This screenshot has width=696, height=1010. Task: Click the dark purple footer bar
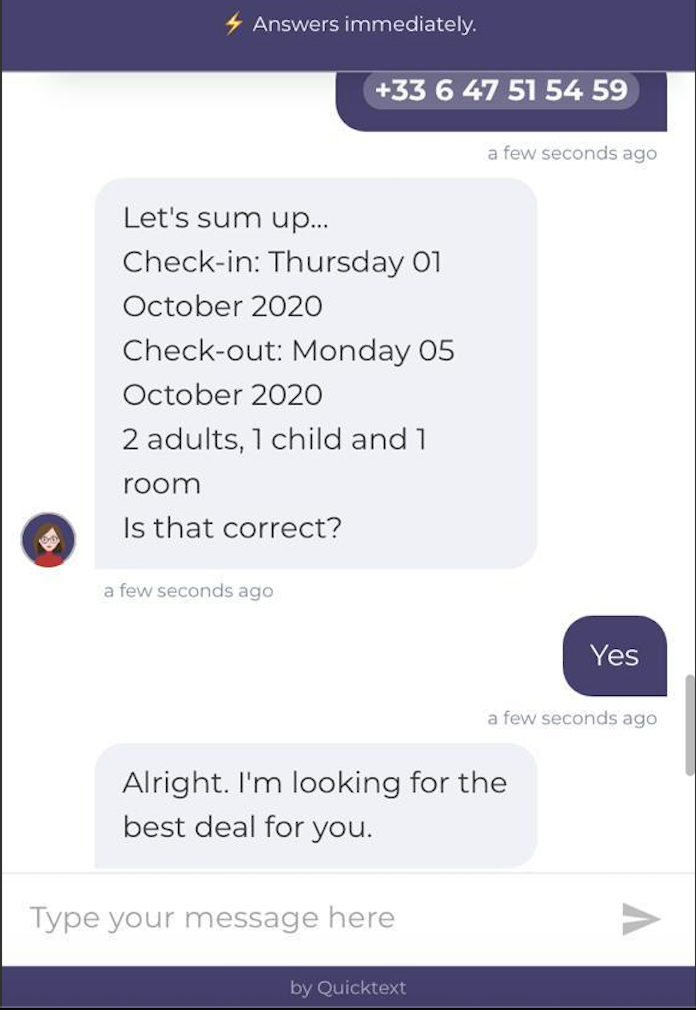(348, 987)
